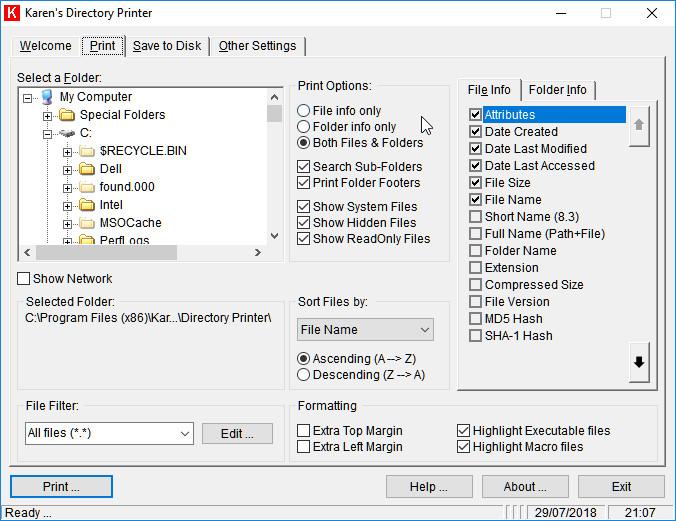Uncheck the Attributes field

[x=475, y=115]
